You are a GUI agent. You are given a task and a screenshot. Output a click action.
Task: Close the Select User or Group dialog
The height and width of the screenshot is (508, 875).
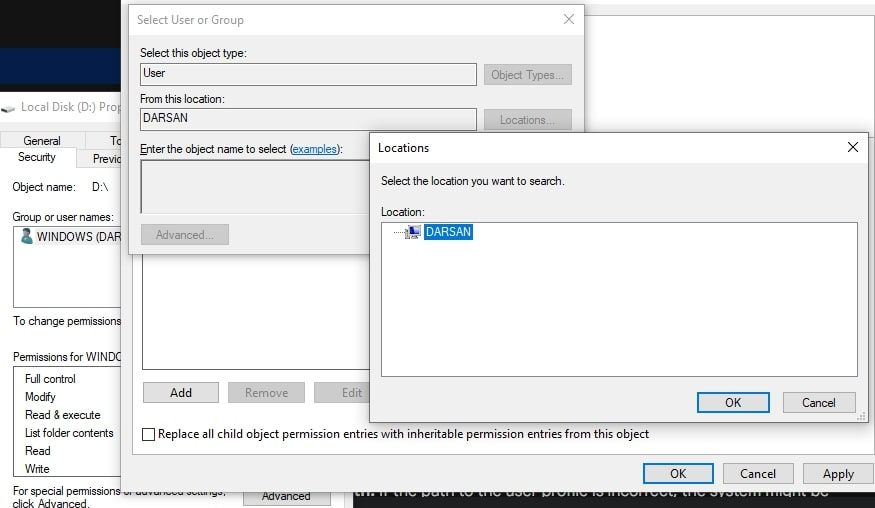[569, 20]
